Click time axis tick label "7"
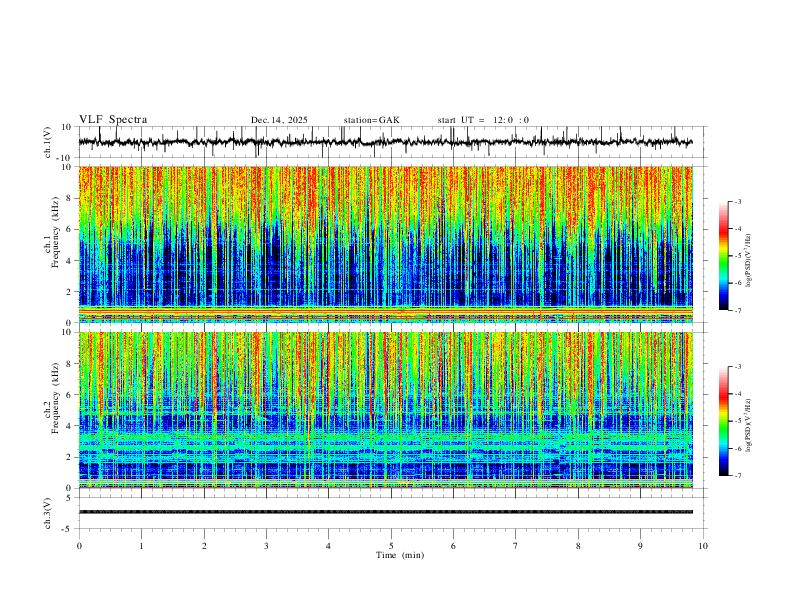 (x=516, y=546)
